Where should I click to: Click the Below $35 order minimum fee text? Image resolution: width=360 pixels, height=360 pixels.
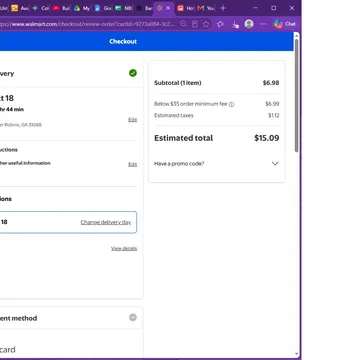coord(191,104)
